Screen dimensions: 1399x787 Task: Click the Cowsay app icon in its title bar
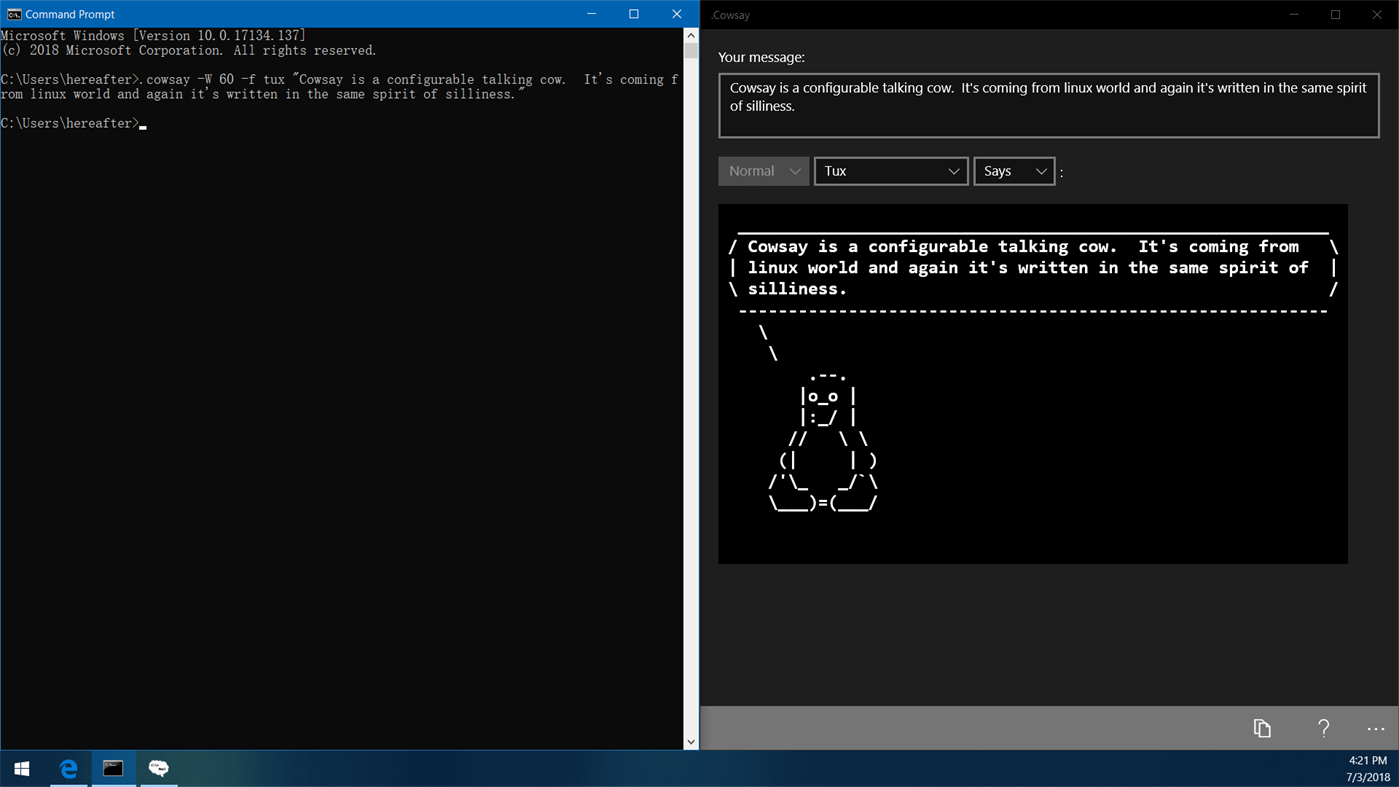pos(712,14)
